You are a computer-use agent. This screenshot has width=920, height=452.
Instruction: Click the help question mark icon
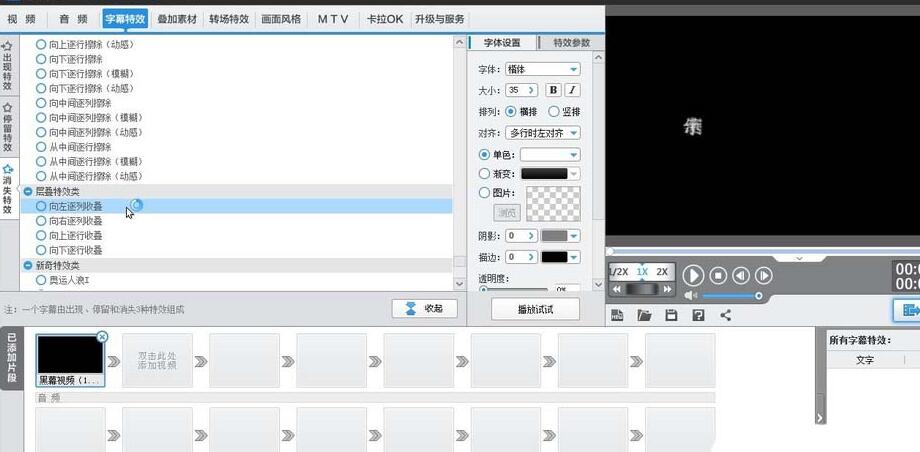point(698,315)
